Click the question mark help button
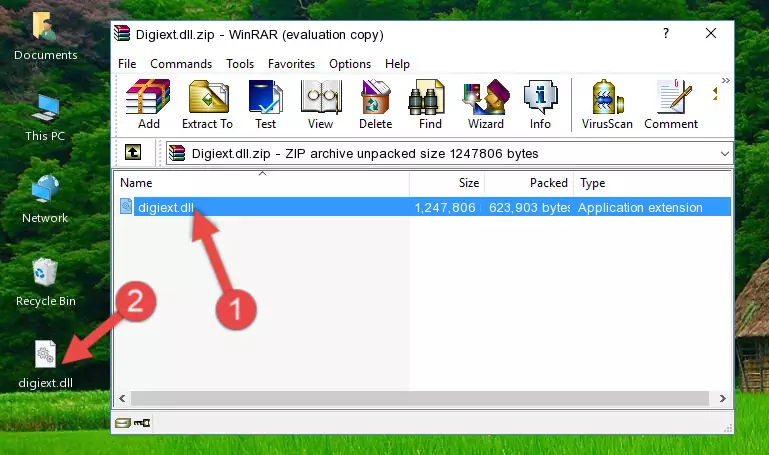Screen dimensions: 769x455 click(x=666, y=33)
